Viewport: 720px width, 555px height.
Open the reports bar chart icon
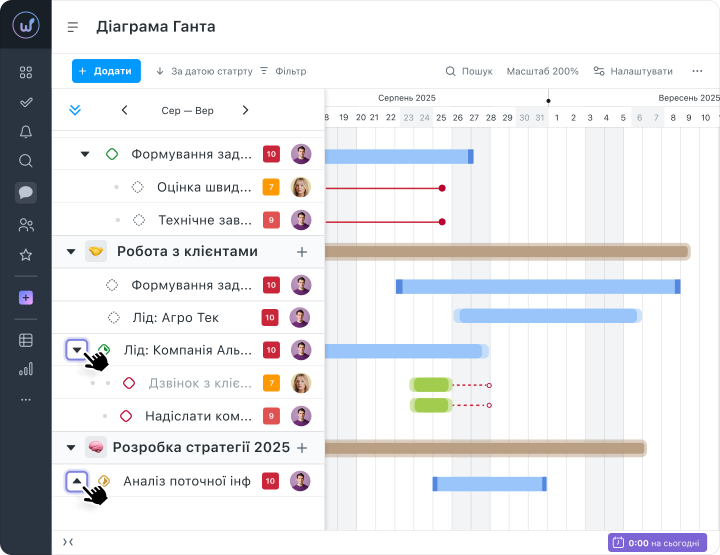[26, 369]
